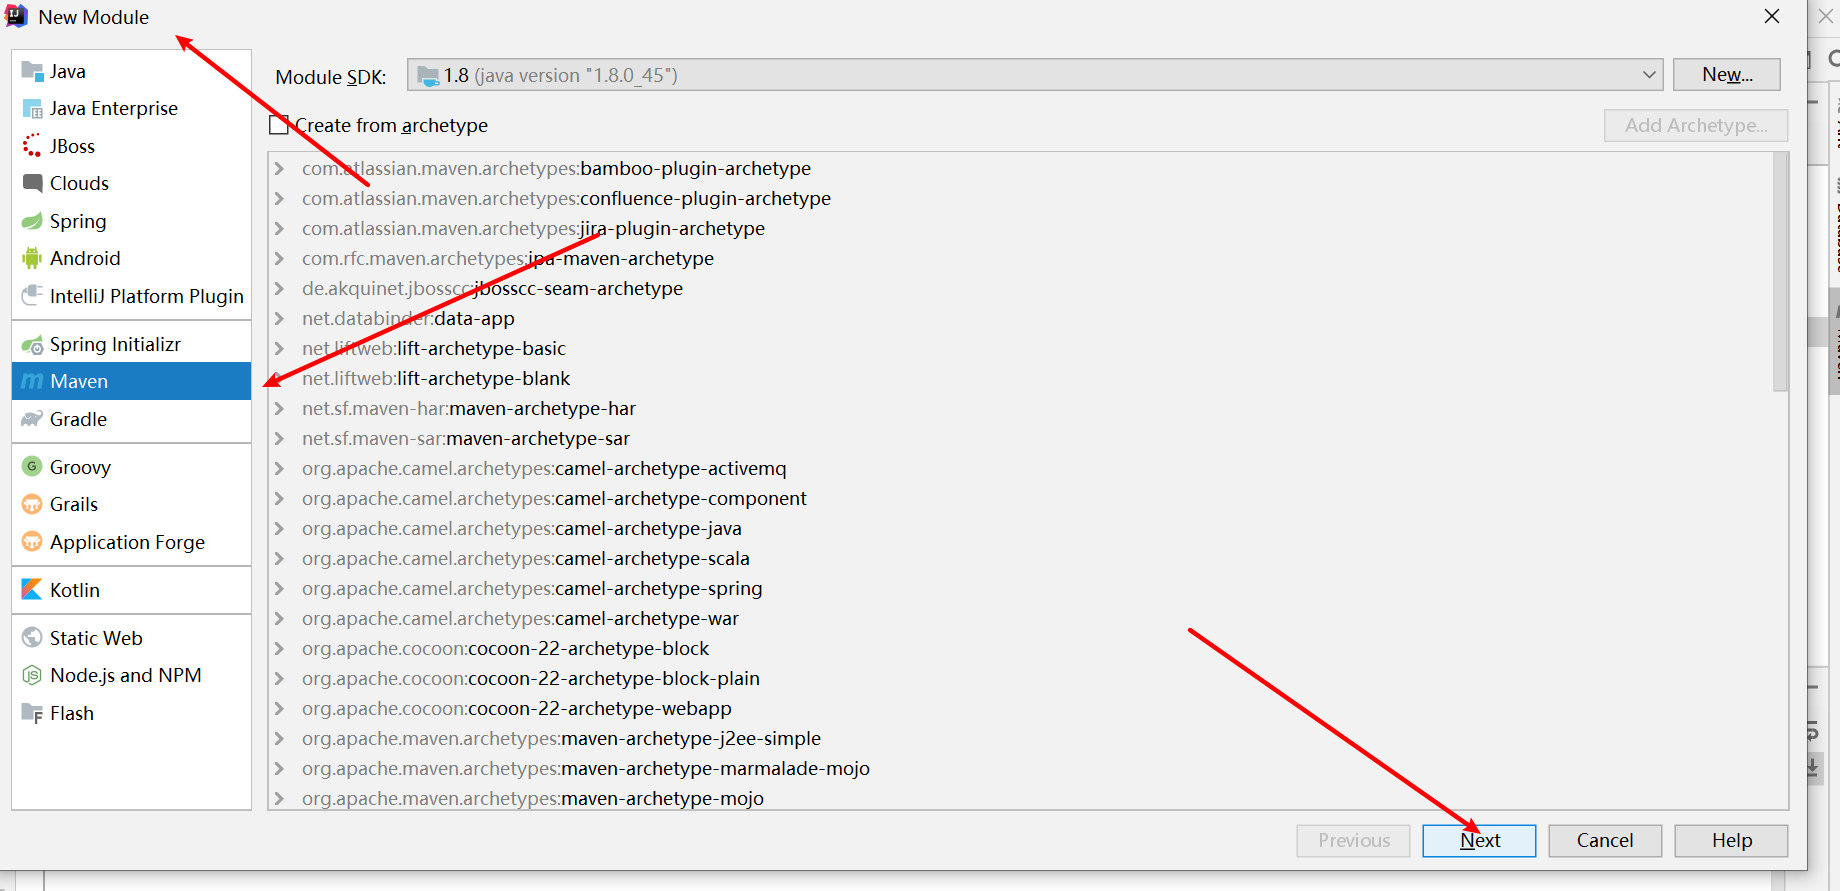Screen dimensions: 1840x891
Task: Select camel-archetype-scala row
Action: 1020,558
